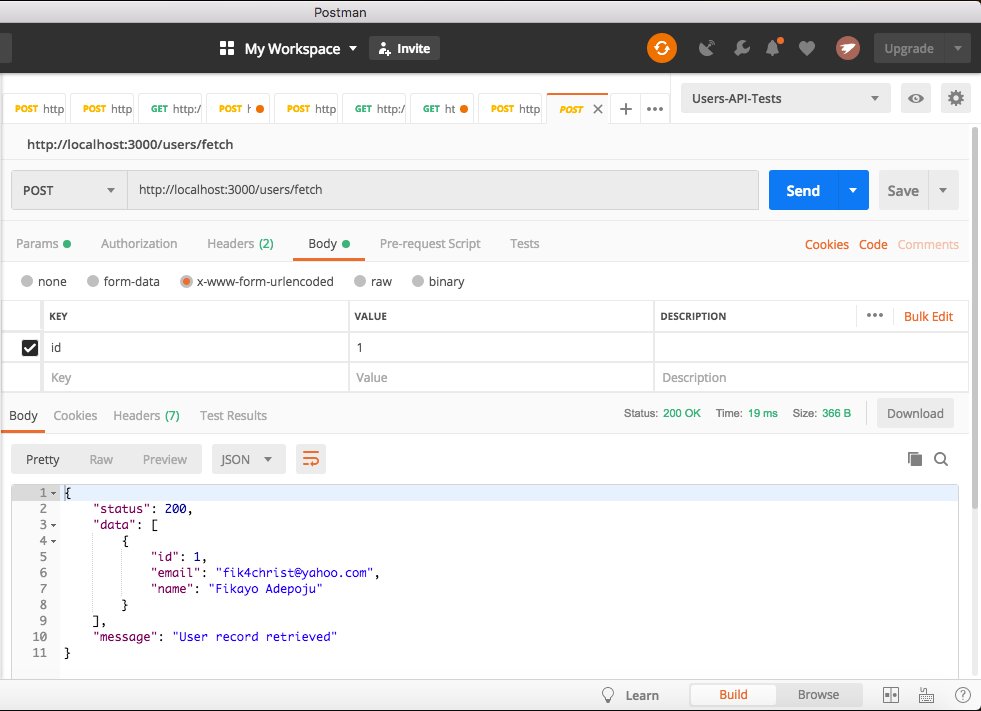Copy response body to clipboard icon
981x711 pixels.
[x=914, y=459]
